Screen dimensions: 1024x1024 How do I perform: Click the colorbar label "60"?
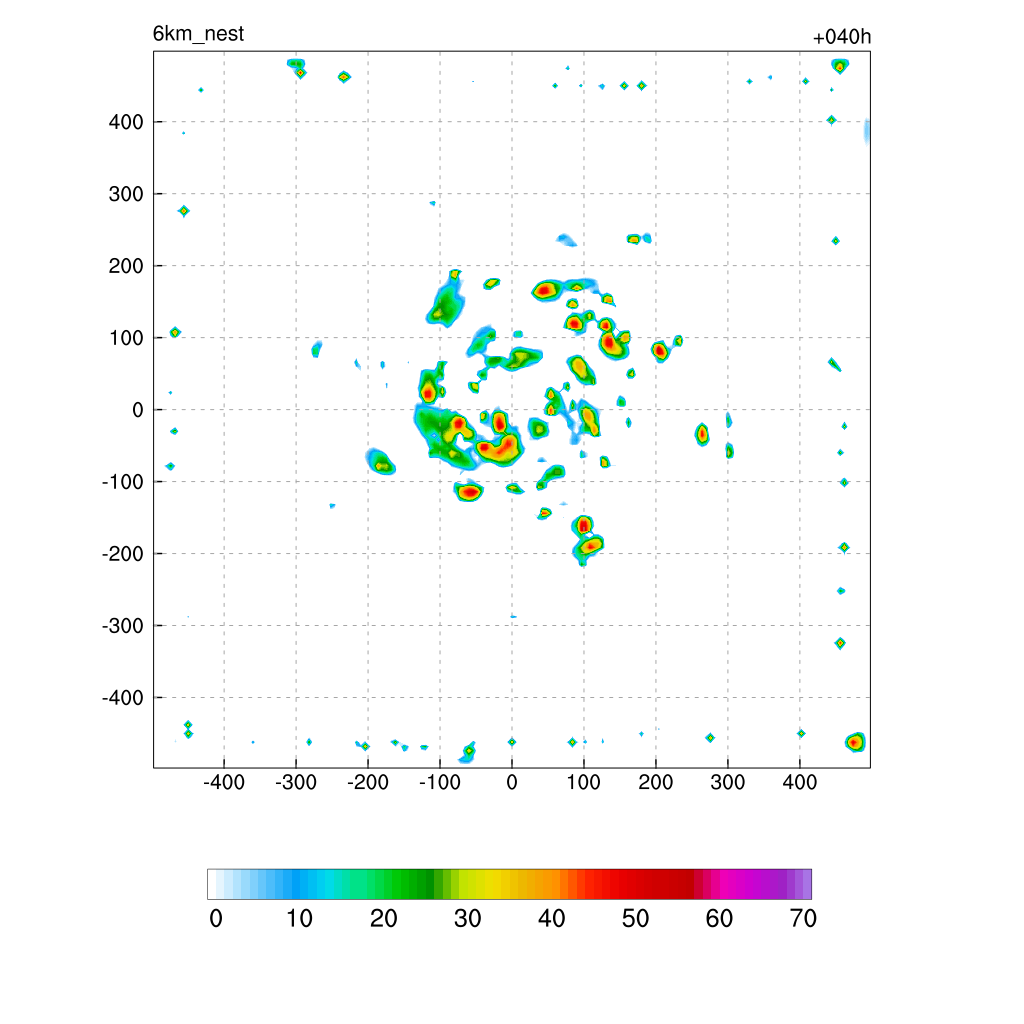point(719,919)
